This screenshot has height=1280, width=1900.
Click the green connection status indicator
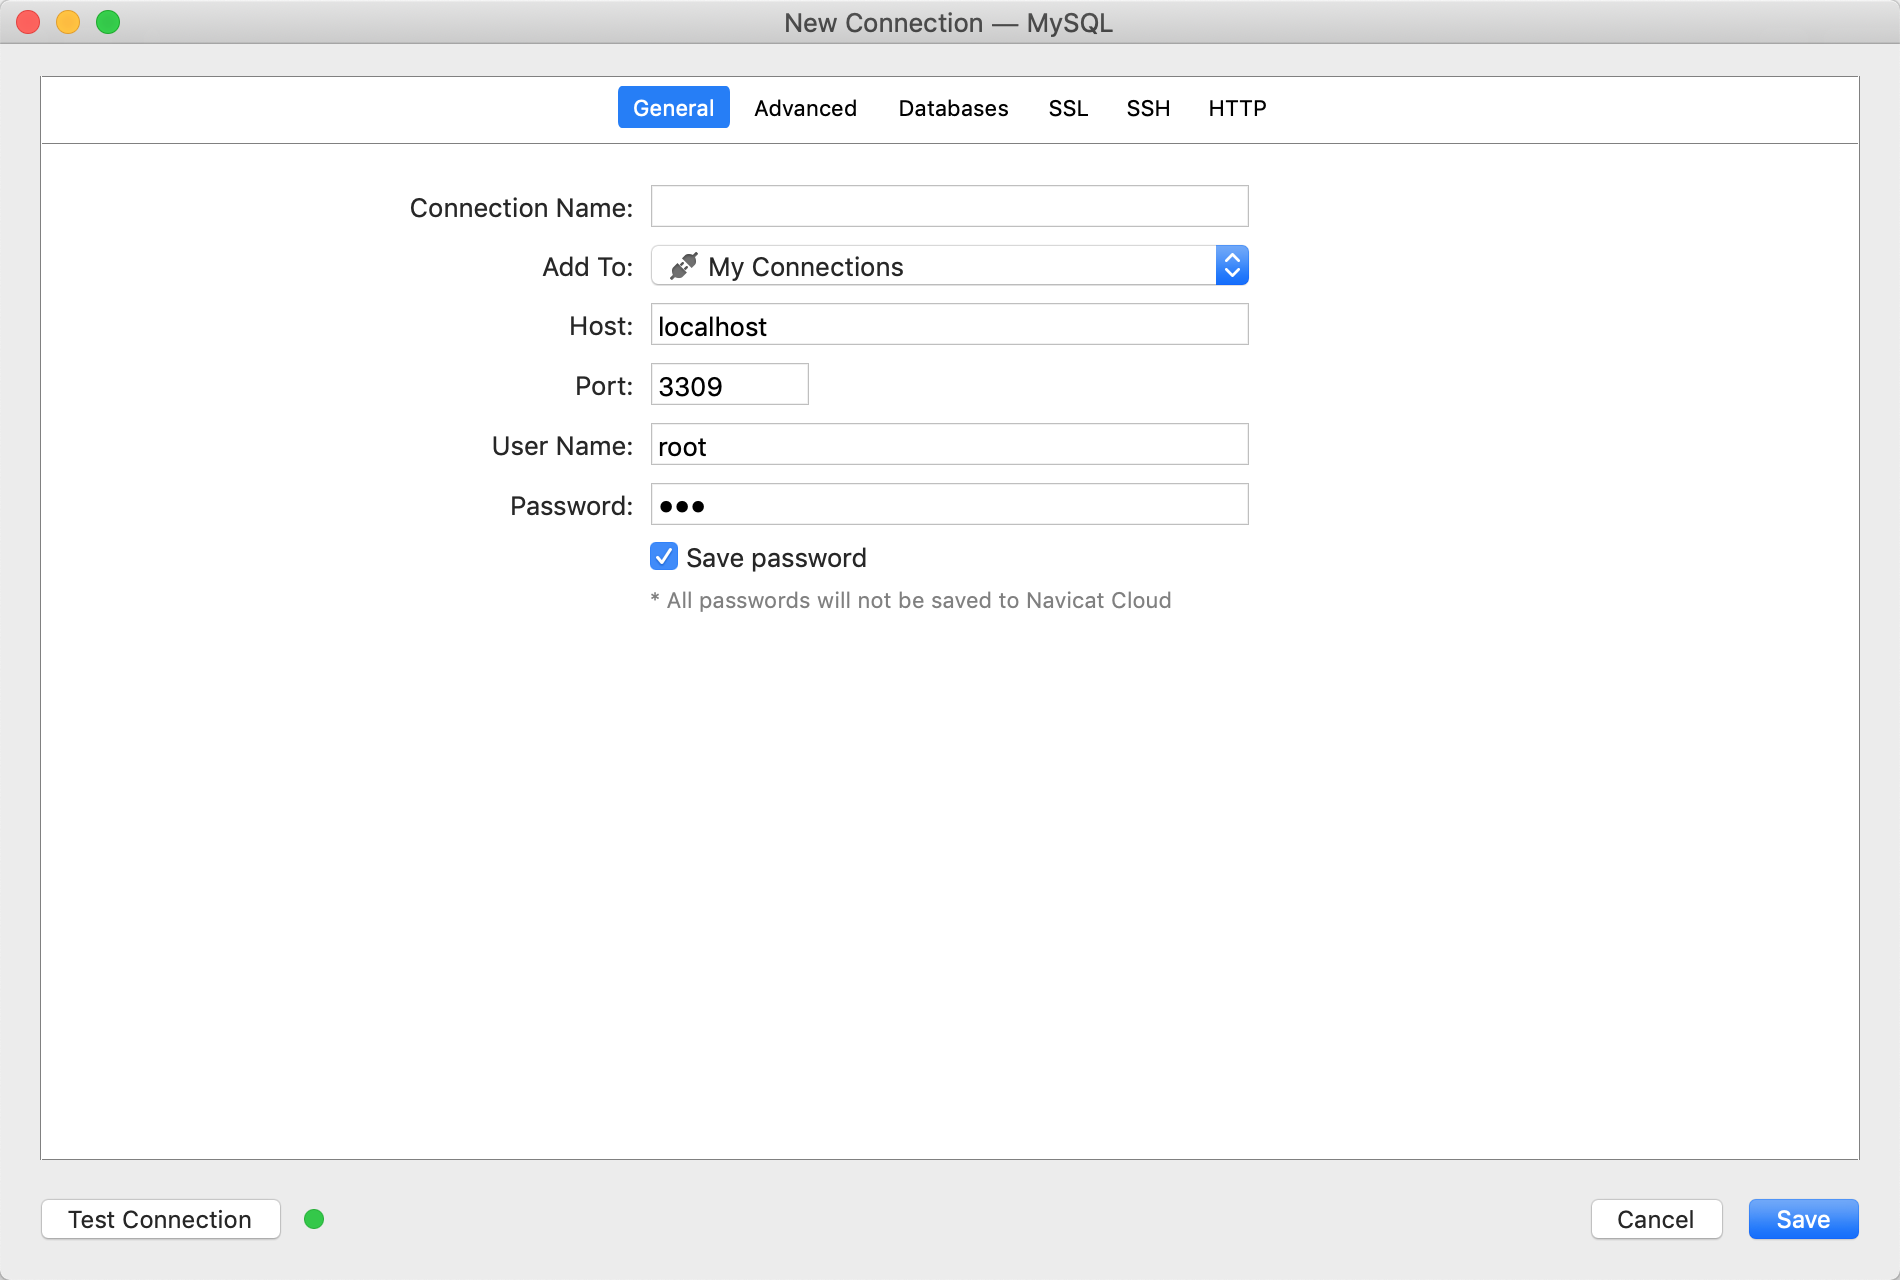(314, 1219)
